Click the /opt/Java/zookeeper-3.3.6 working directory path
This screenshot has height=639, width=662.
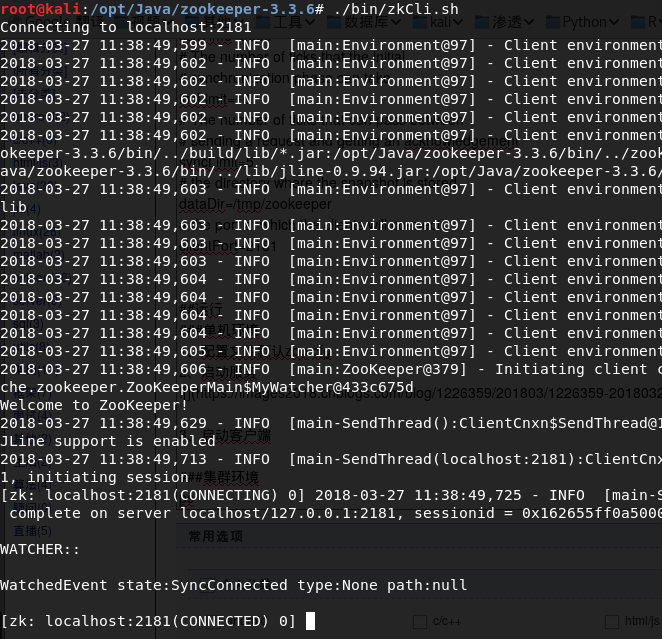(x=202, y=9)
